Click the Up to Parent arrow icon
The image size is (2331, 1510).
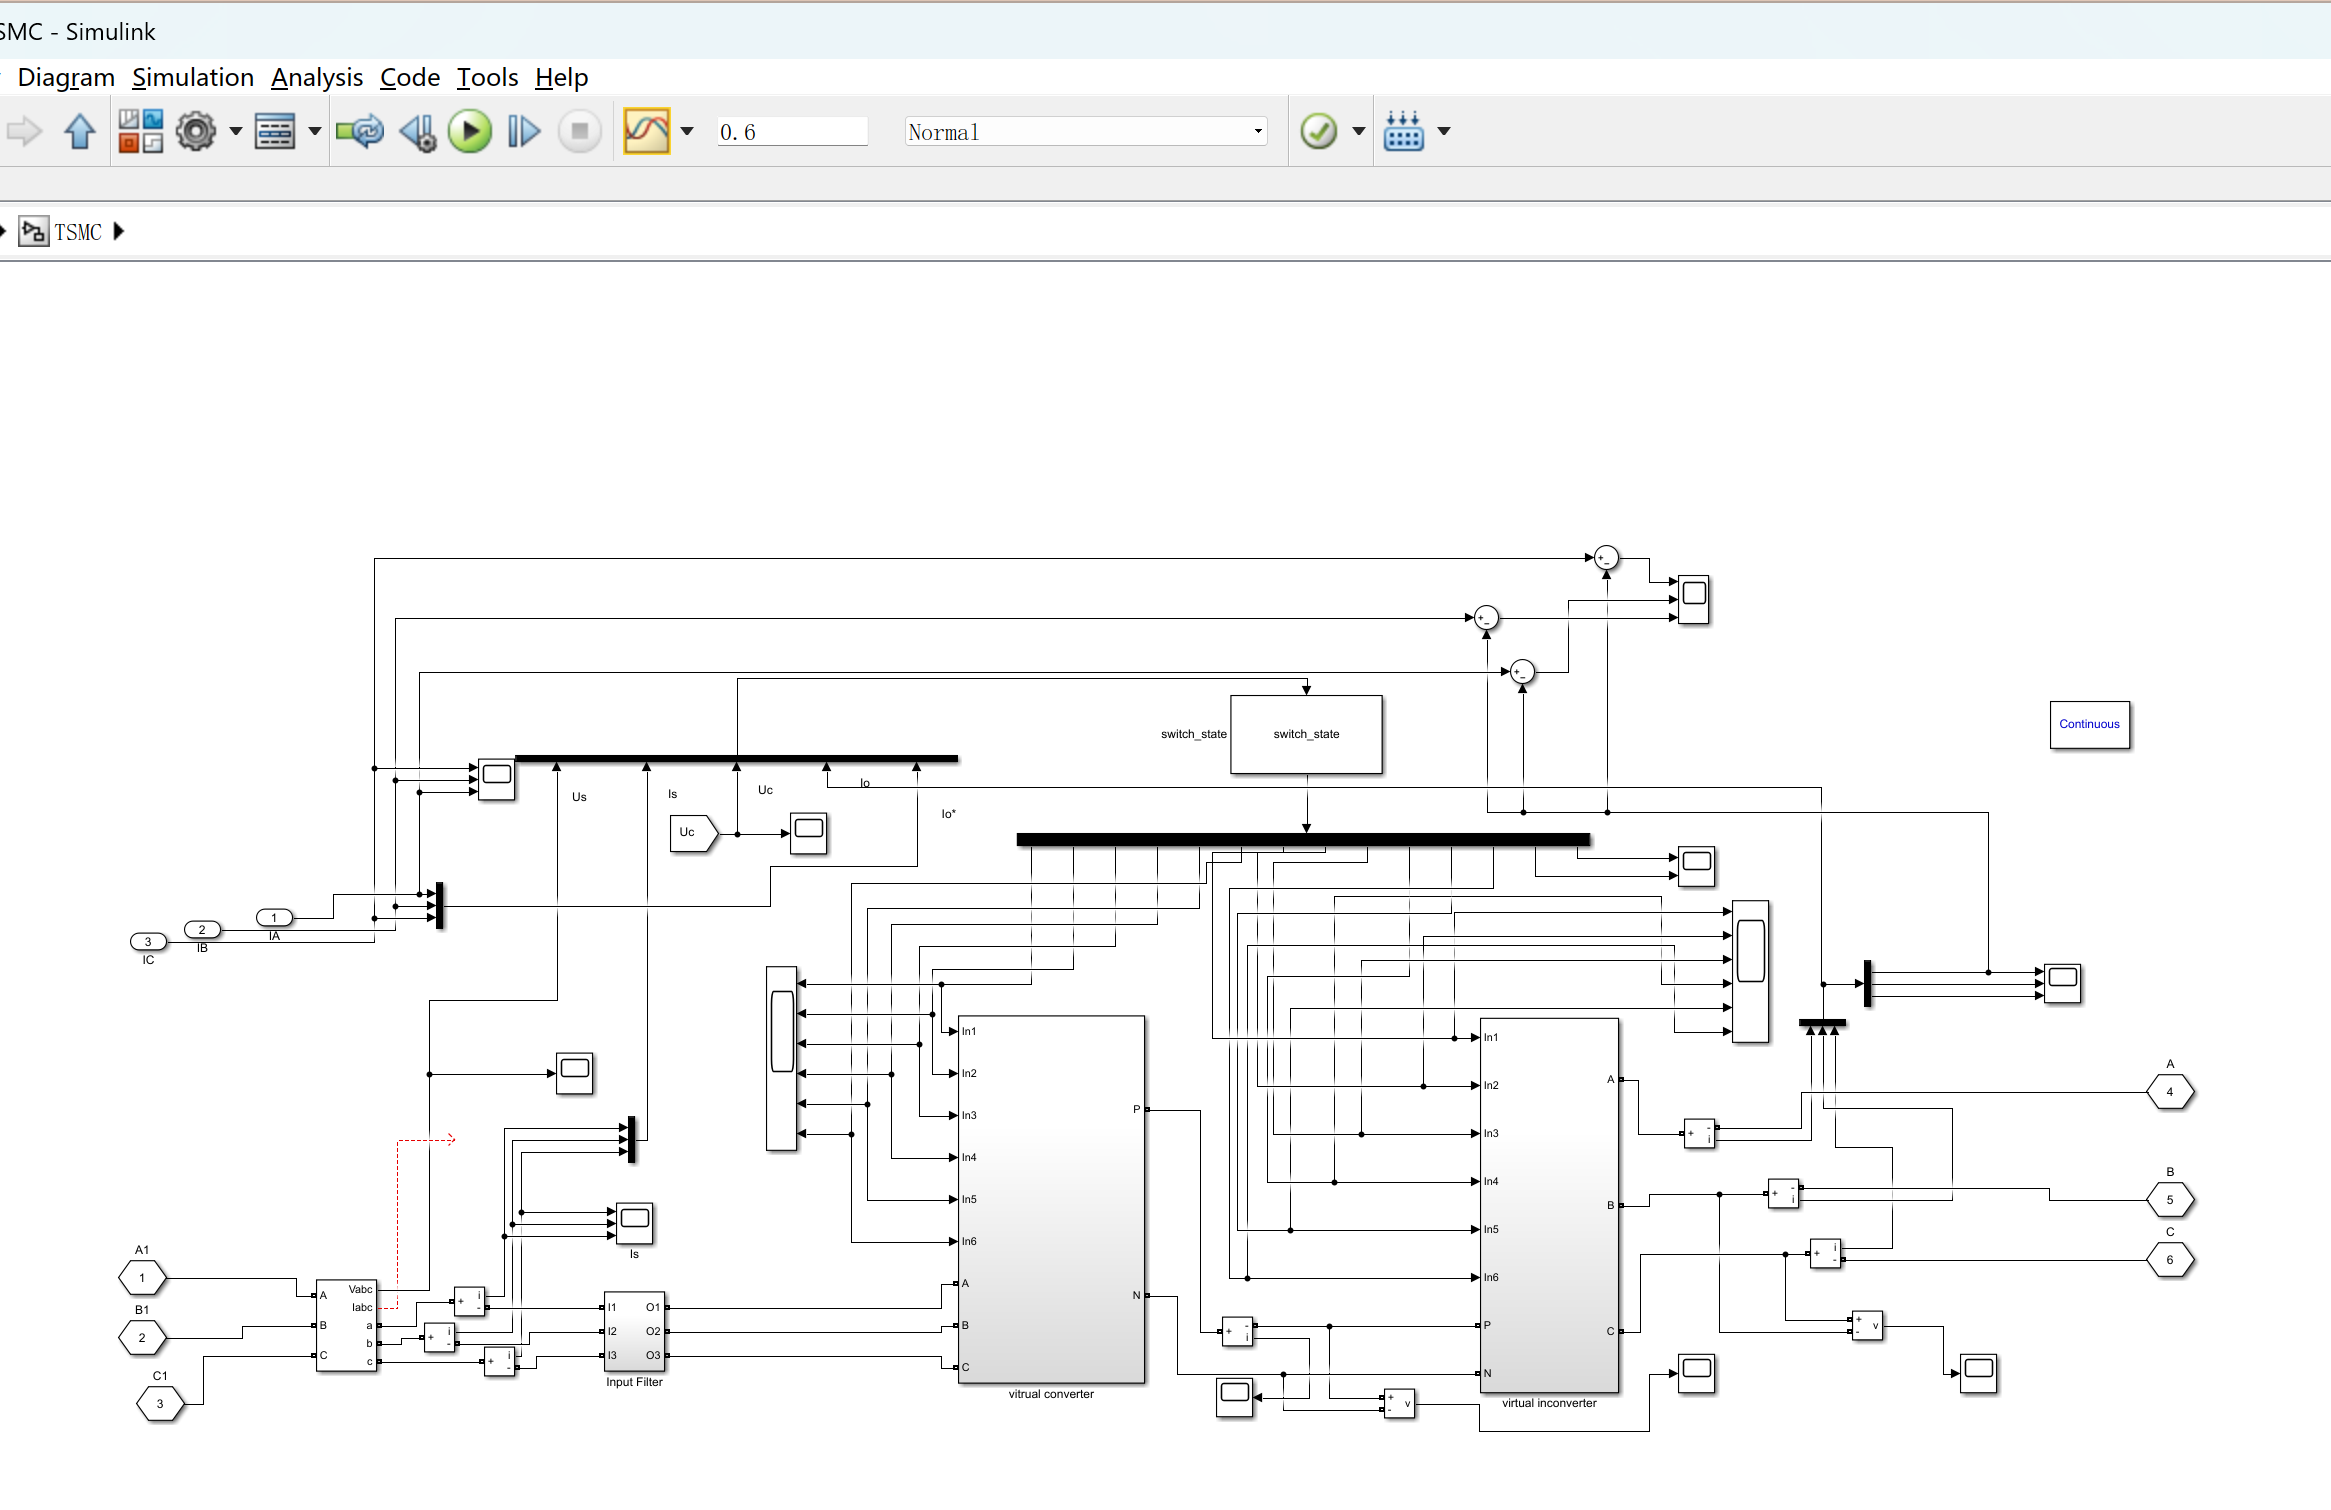pos(80,131)
